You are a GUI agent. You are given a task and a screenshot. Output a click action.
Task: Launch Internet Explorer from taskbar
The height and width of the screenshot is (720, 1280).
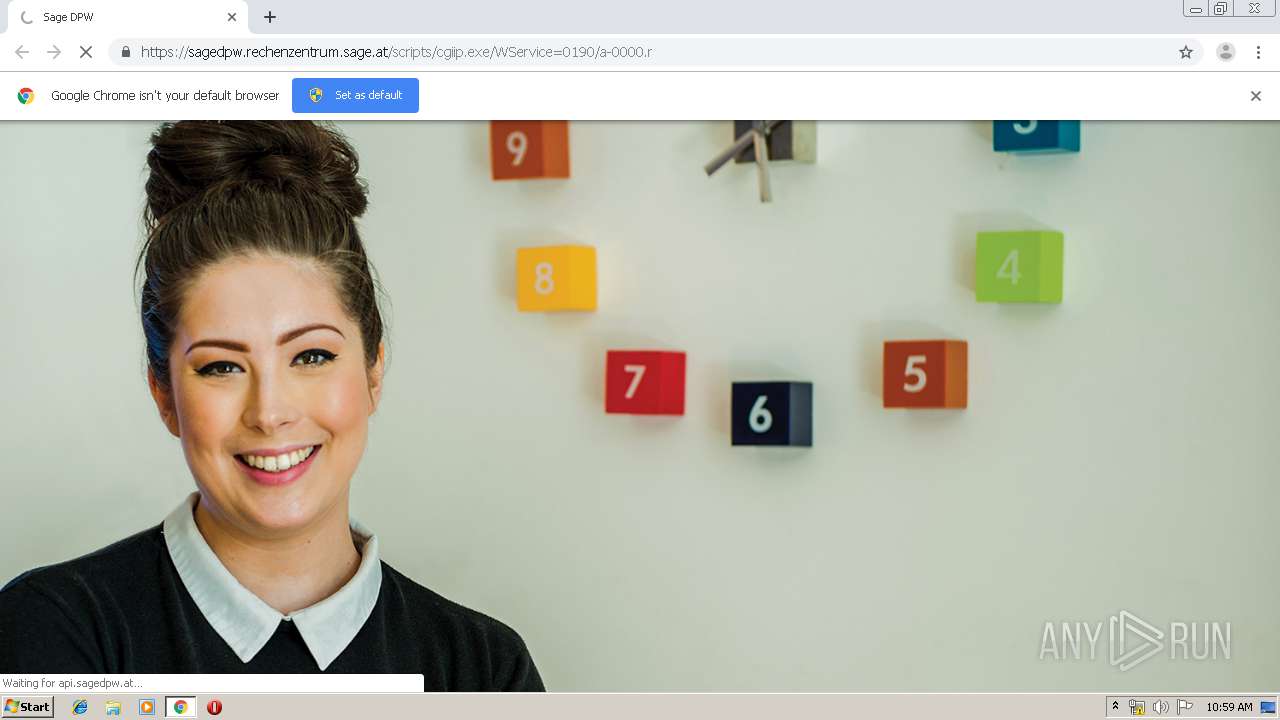80,707
